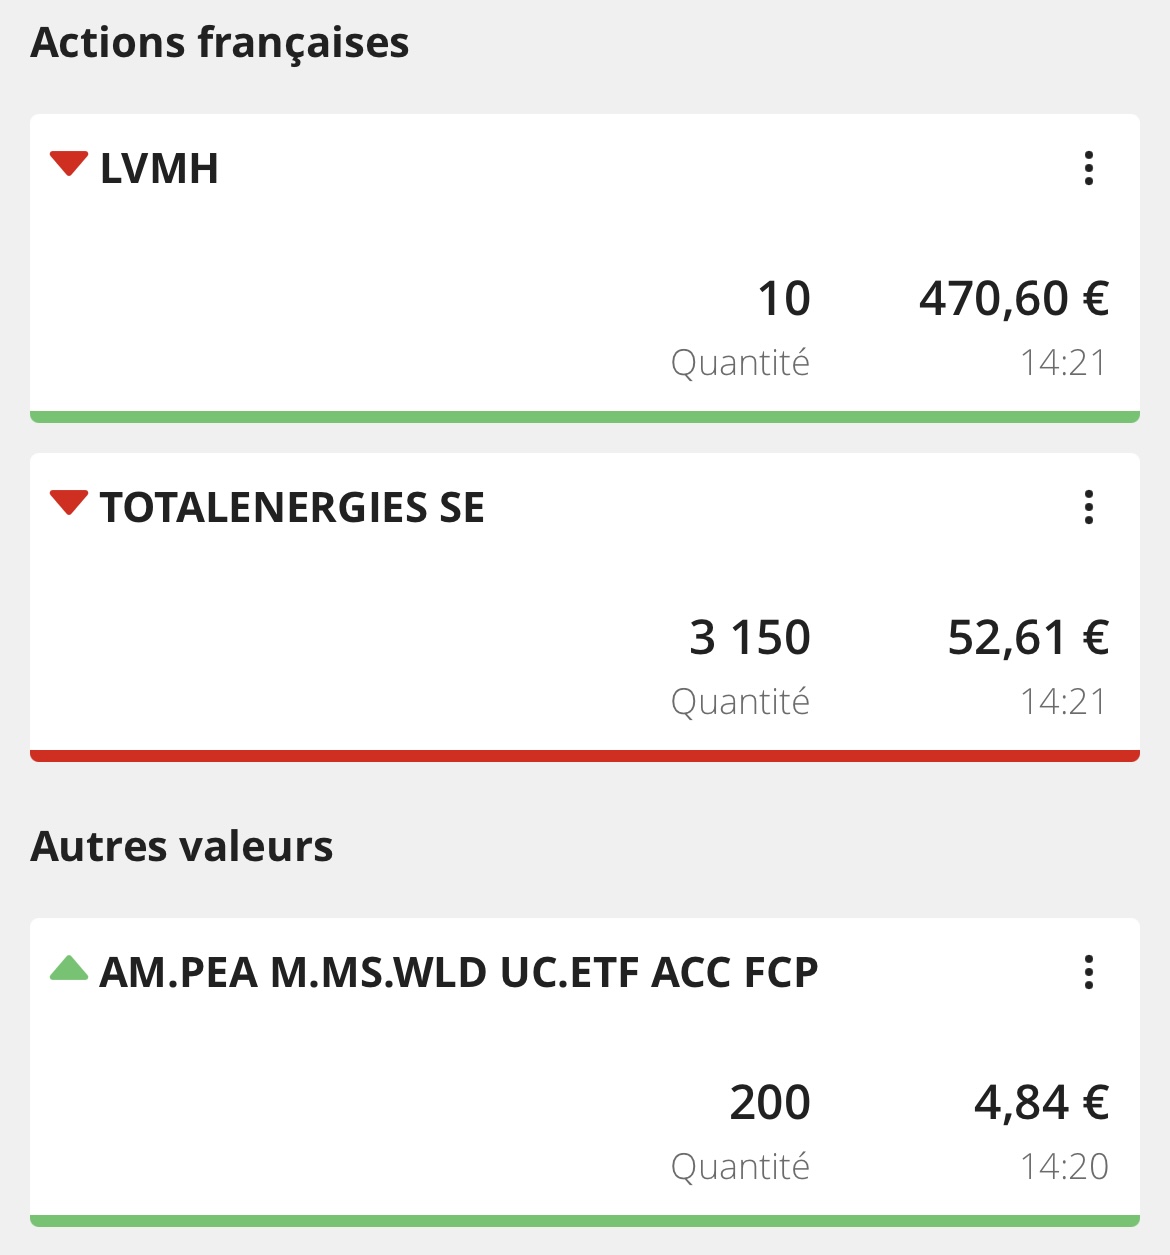Open the three-dot menu for LVMH
This screenshot has width=1170, height=1255.
(x=1089, y=168)
